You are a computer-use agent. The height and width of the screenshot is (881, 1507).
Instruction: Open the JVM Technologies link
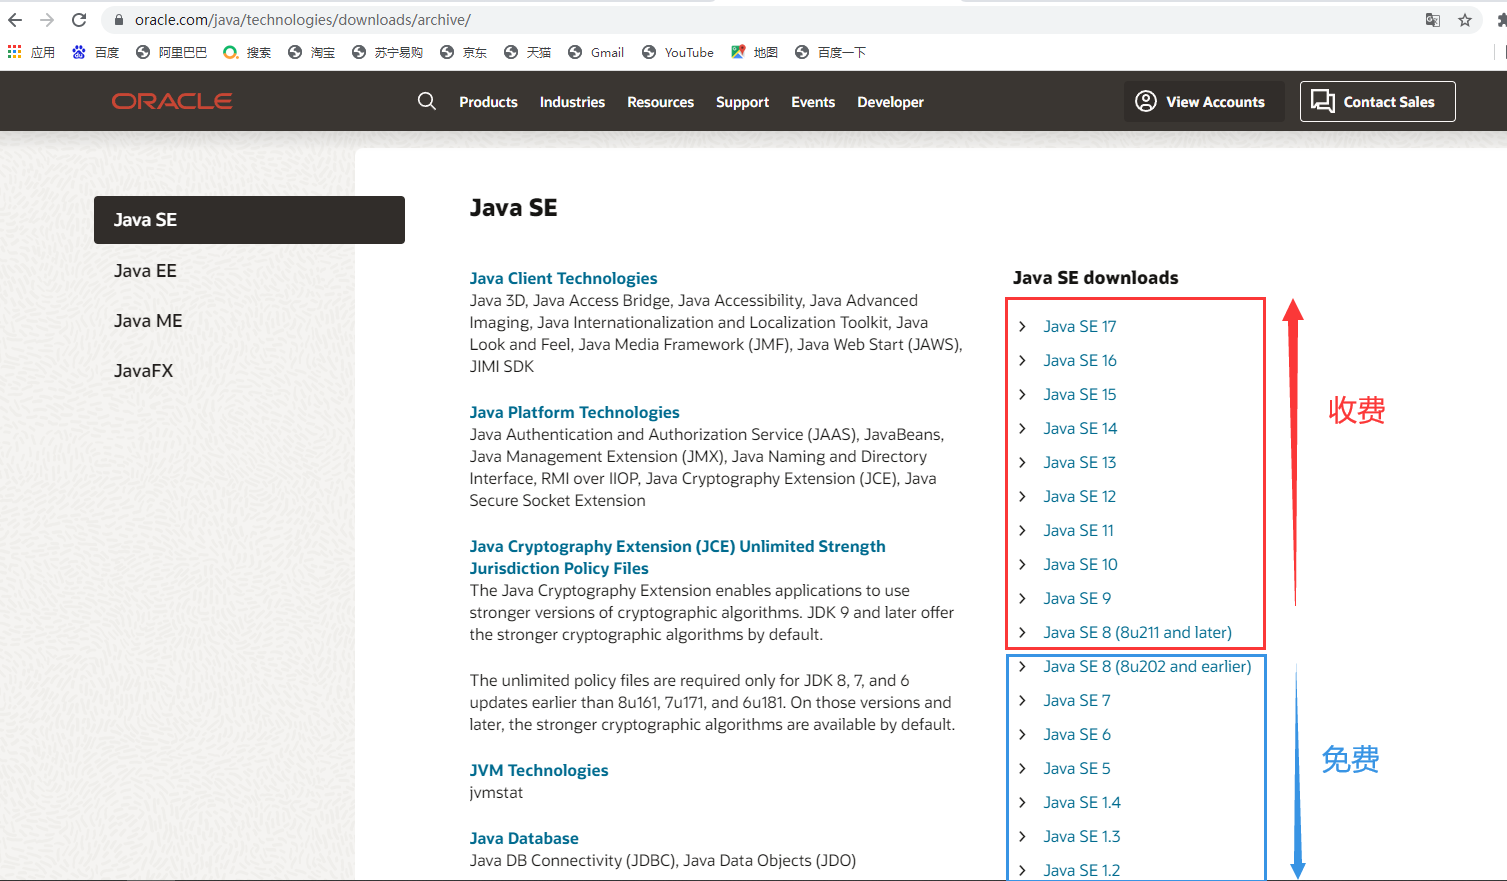point(539,771)
